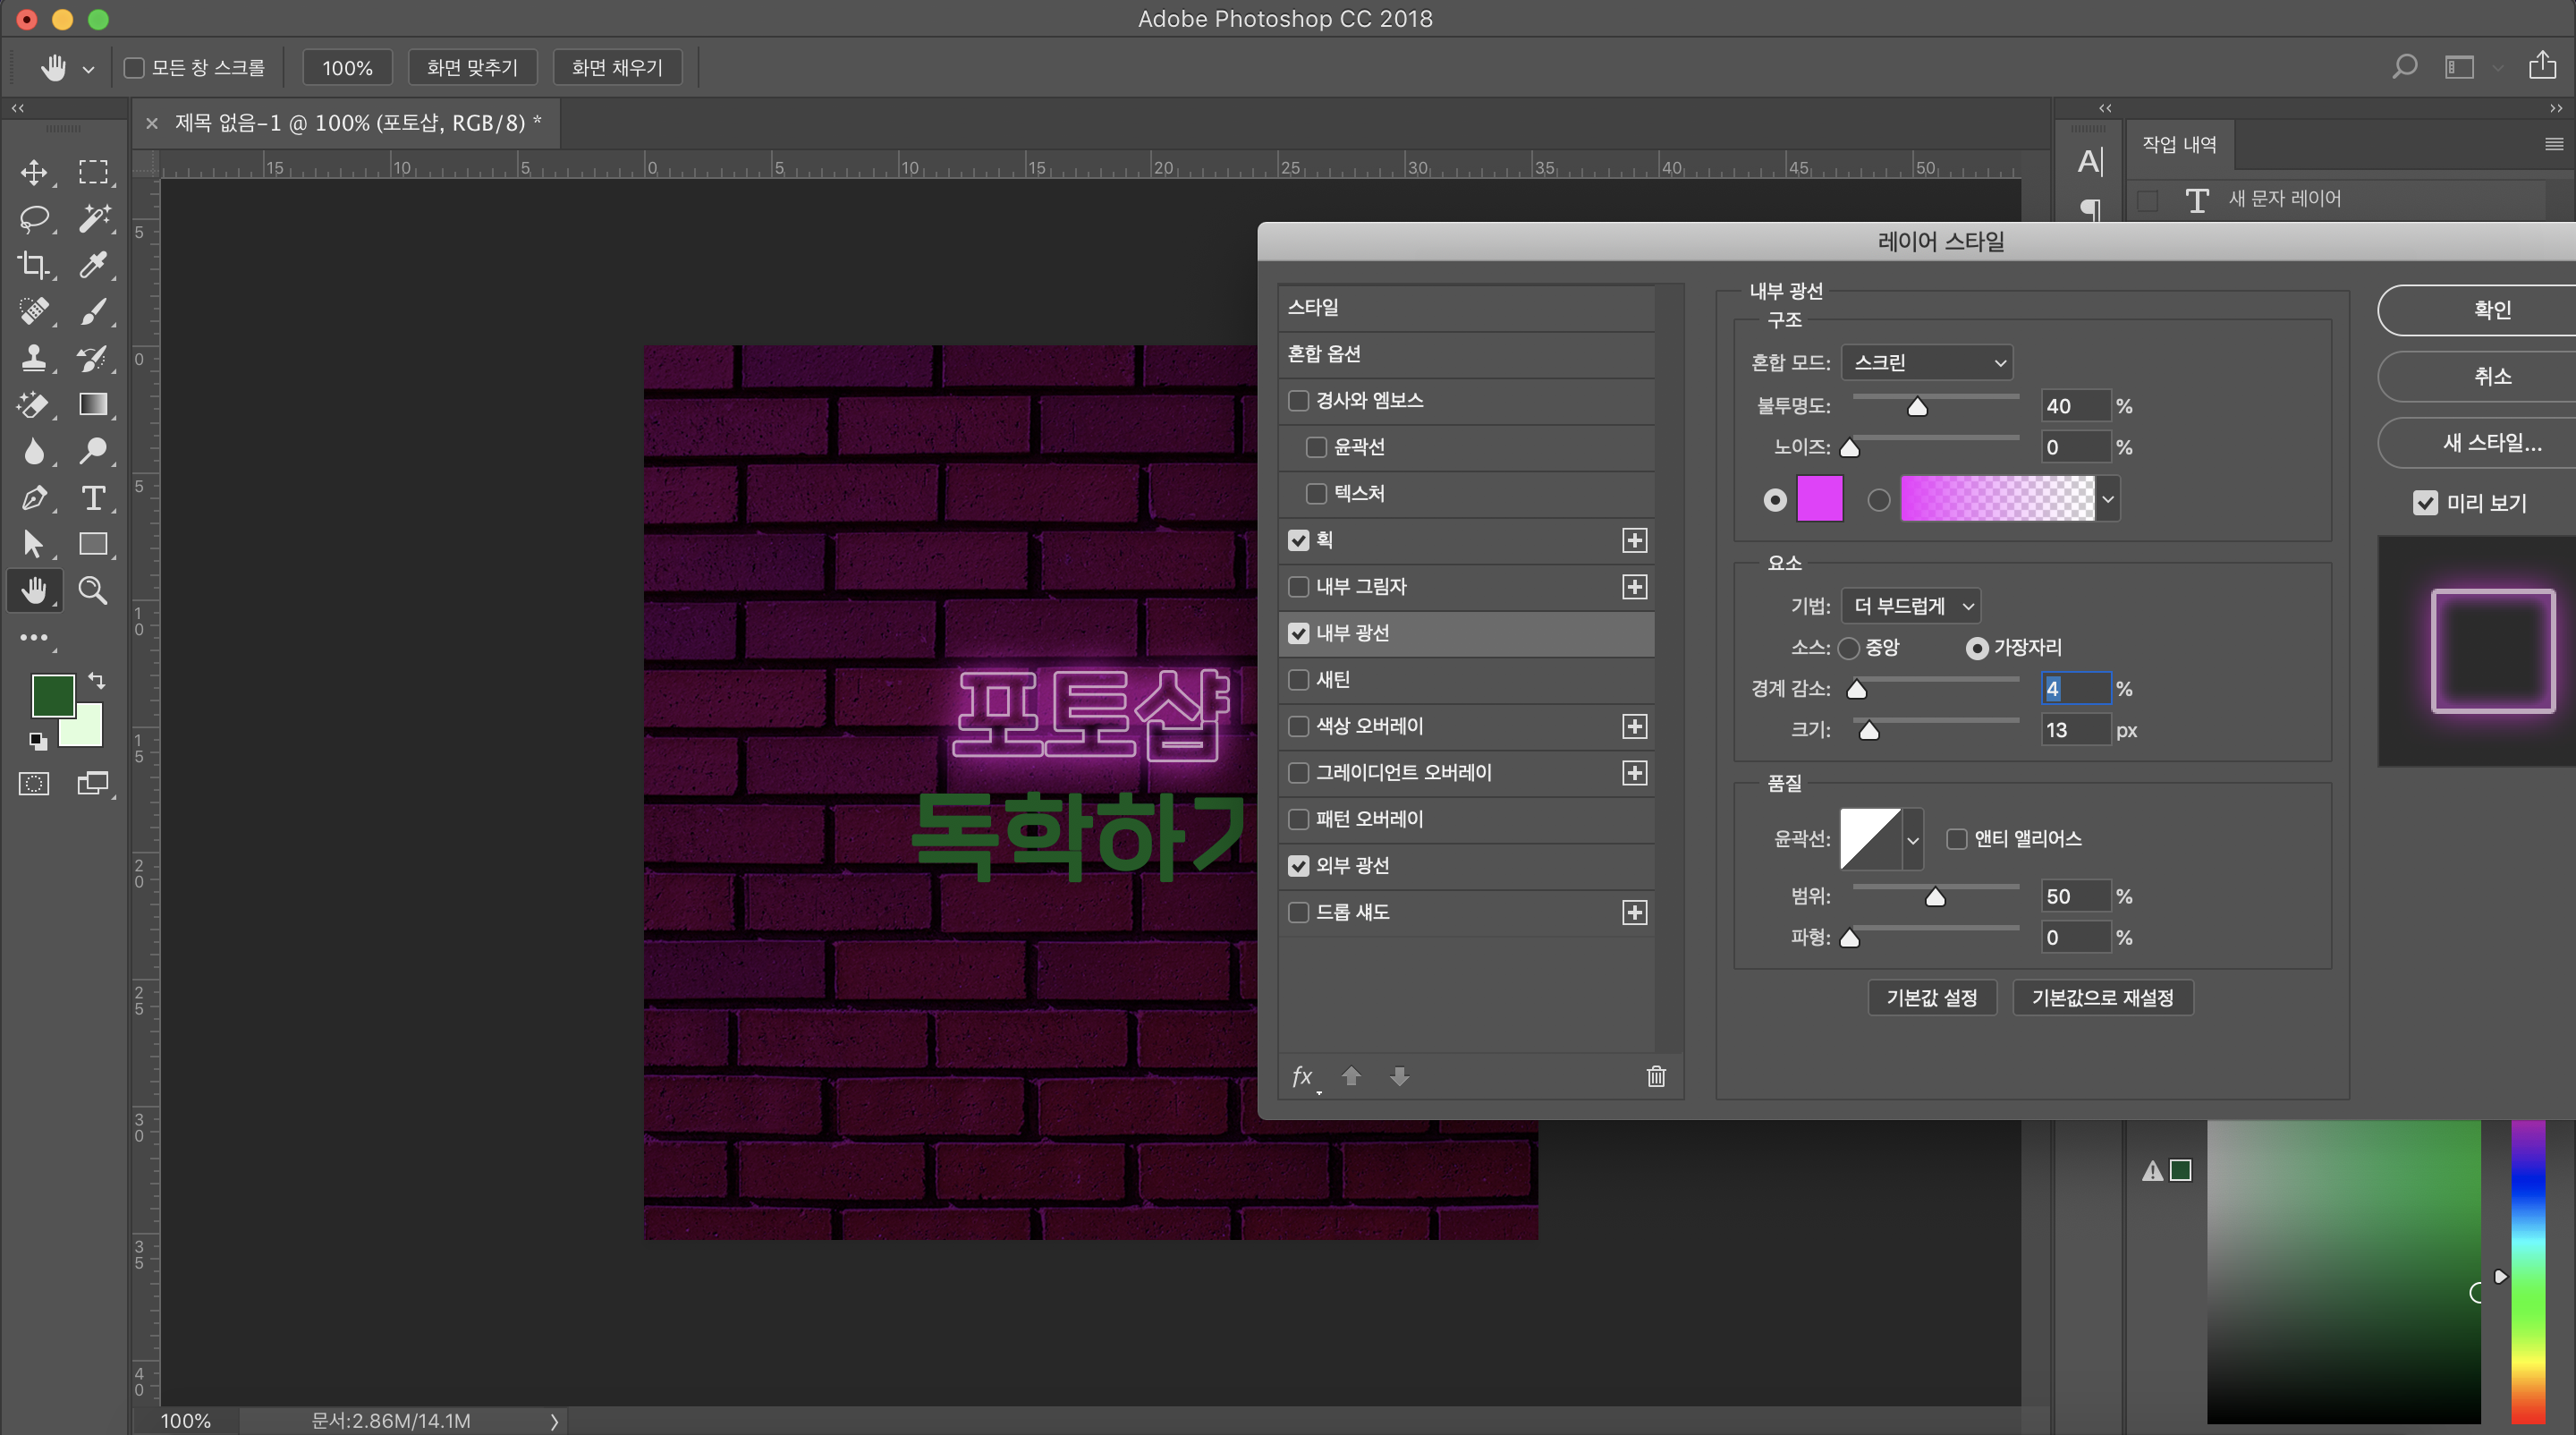Select the Zoom tool

coord(93,590)
